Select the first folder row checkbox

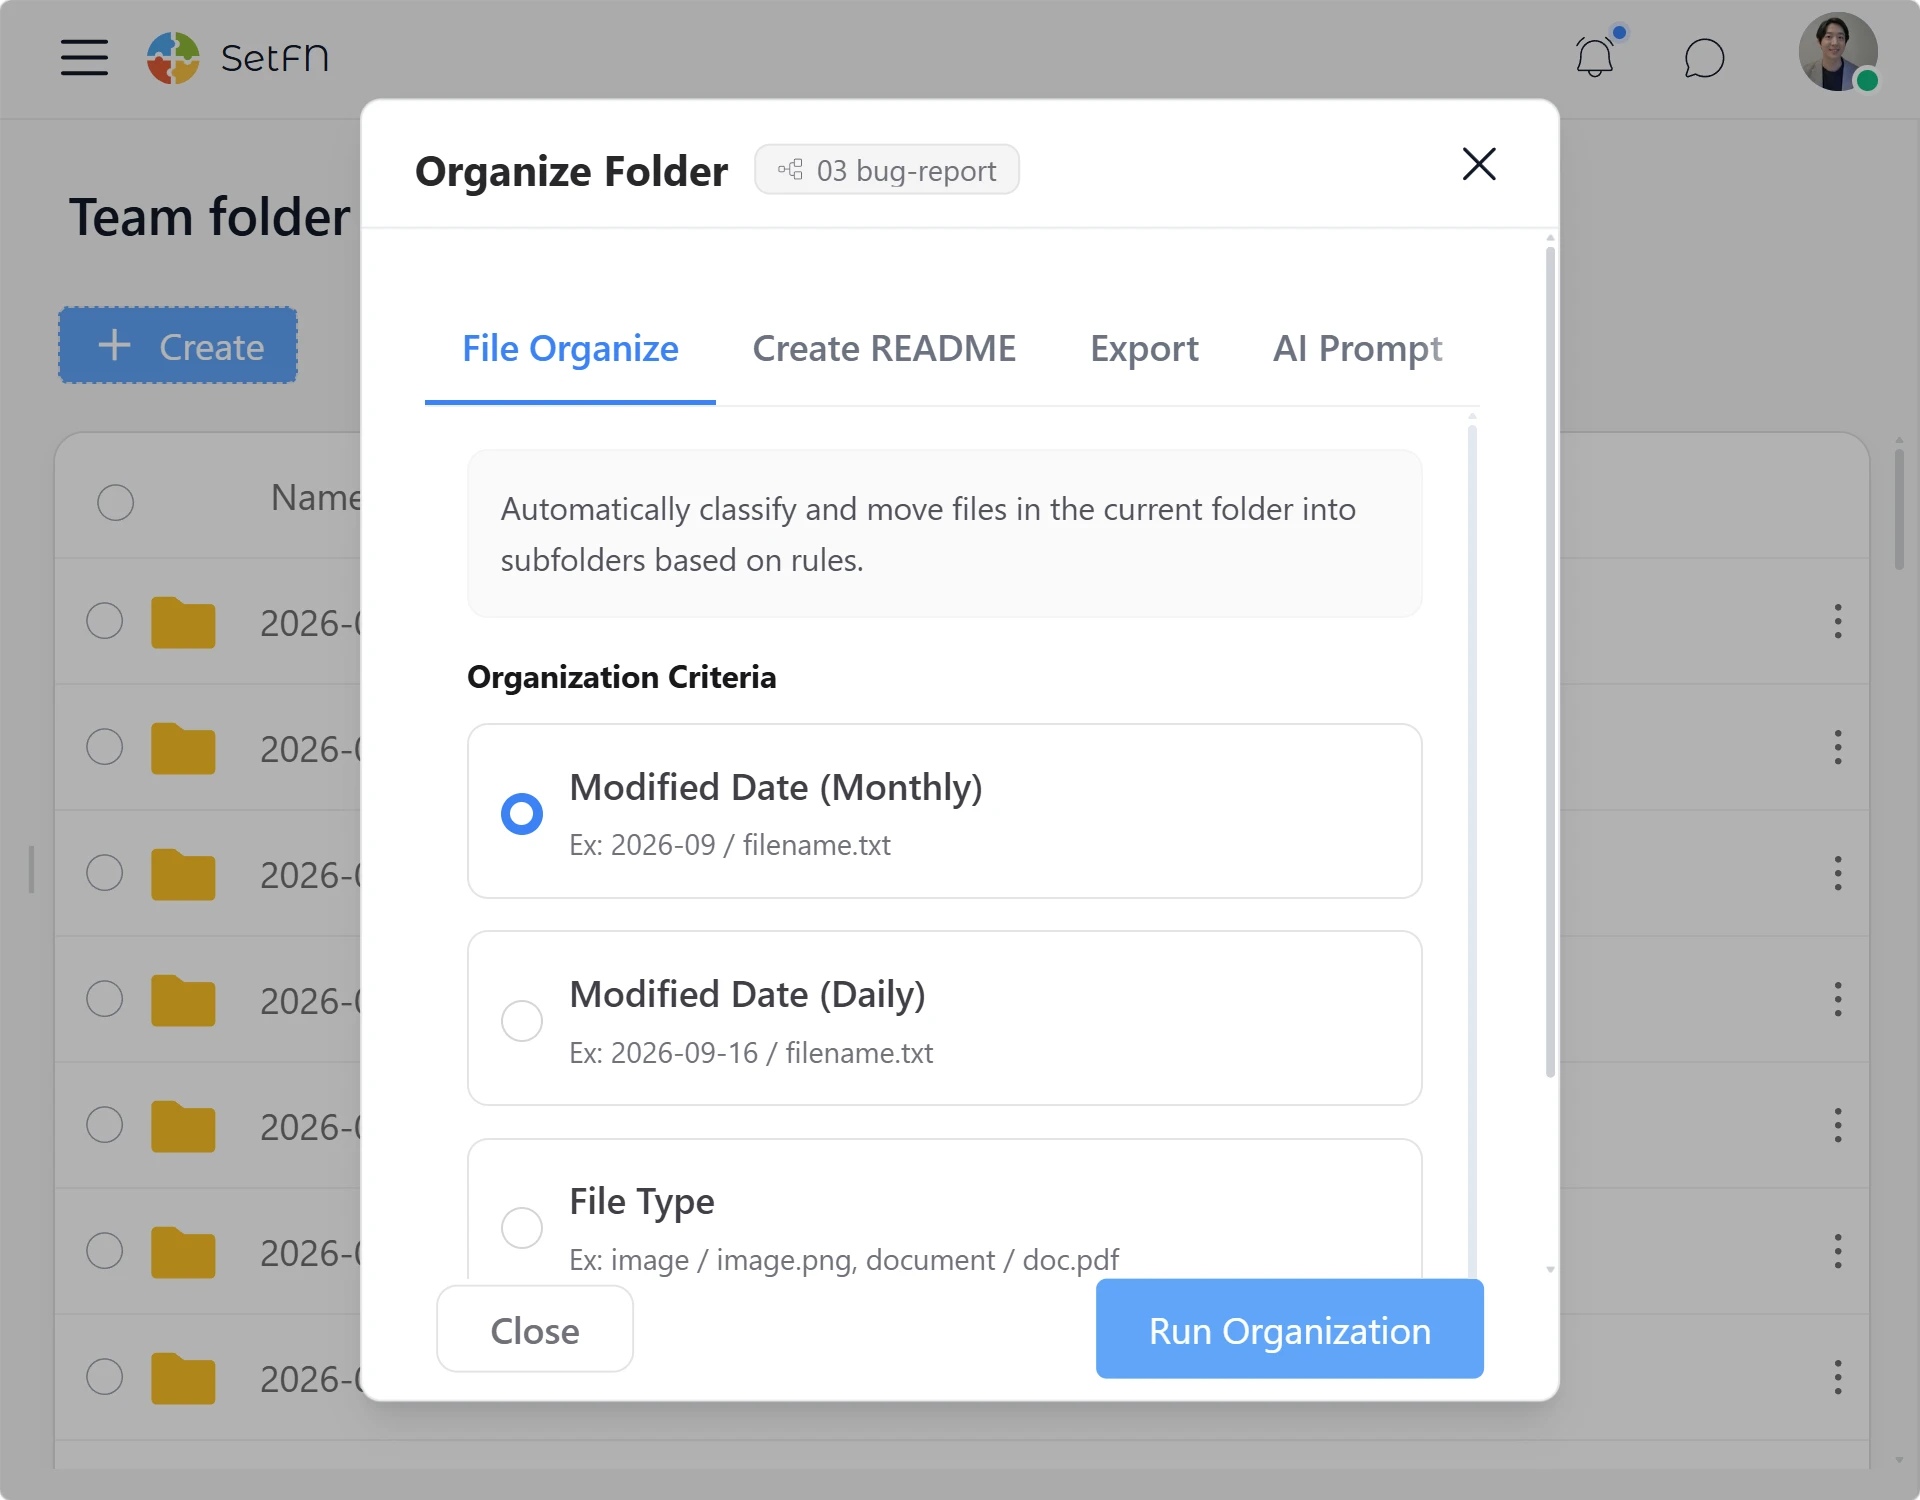(104, 621)
